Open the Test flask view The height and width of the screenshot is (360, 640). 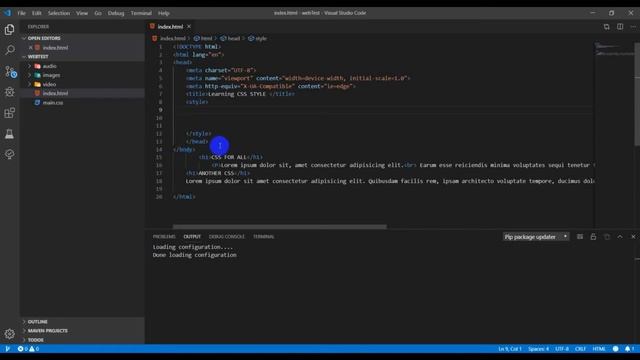pyautogui.click(x=9, y=134)
